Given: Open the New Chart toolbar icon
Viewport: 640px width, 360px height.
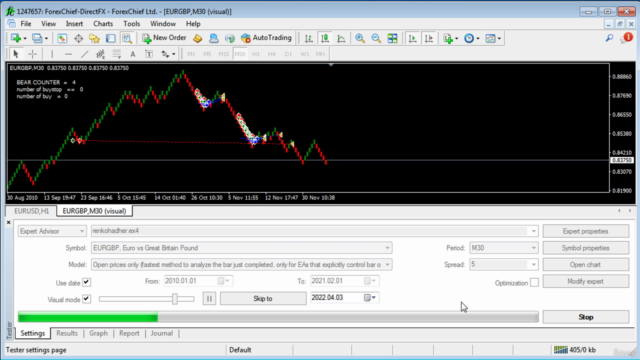Looking at the screenshot, I should tap(16, 38).
